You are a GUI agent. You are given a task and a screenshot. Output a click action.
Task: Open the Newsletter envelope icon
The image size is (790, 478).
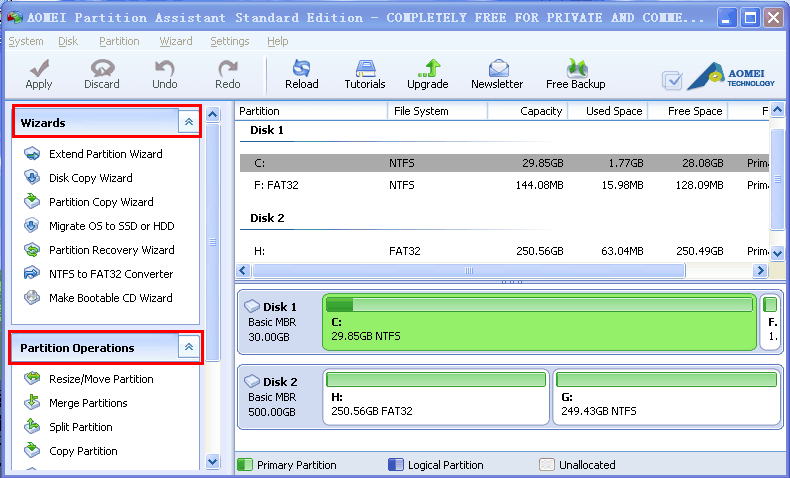pos(498,67)
